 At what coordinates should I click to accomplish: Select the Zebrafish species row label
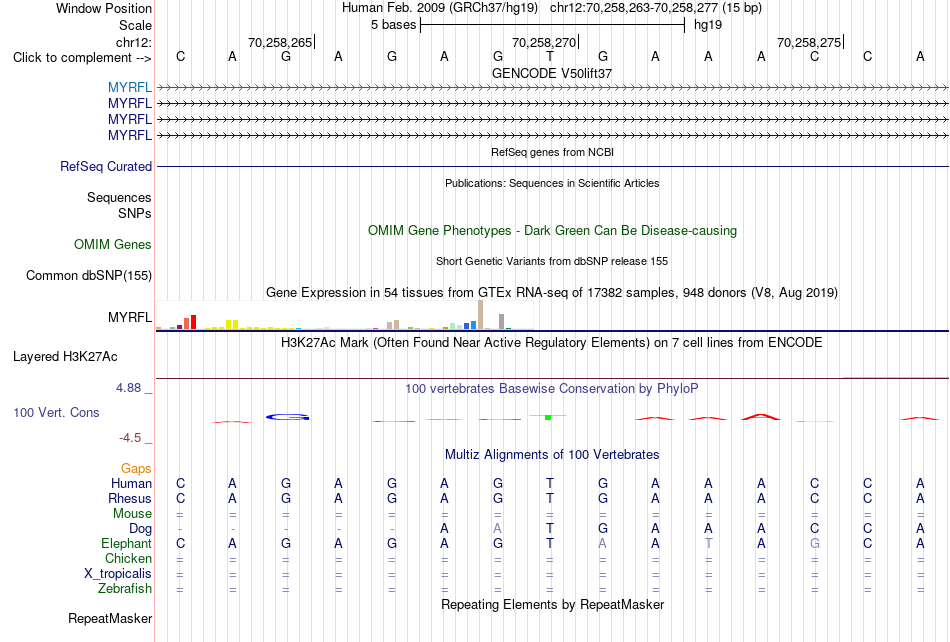point(125,588)
